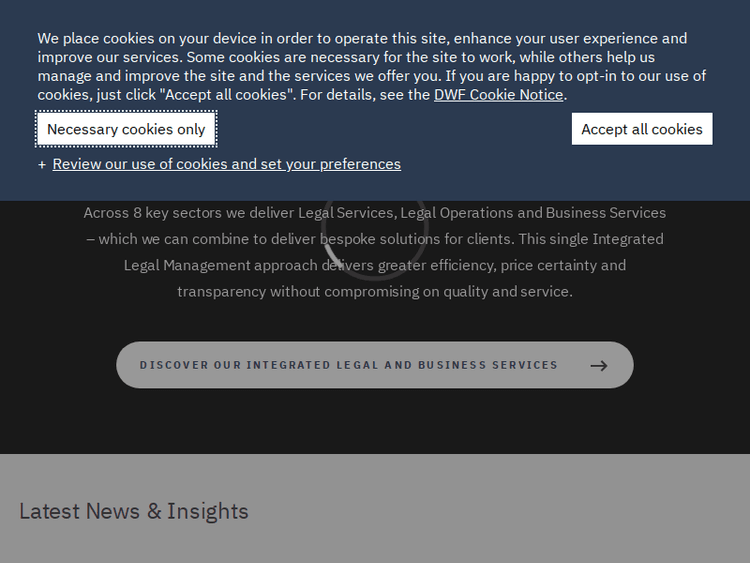Click Discover Our Integrated Legal and Business Services
The width and height of the screenshot is (750, 563).
pos(349,365)
